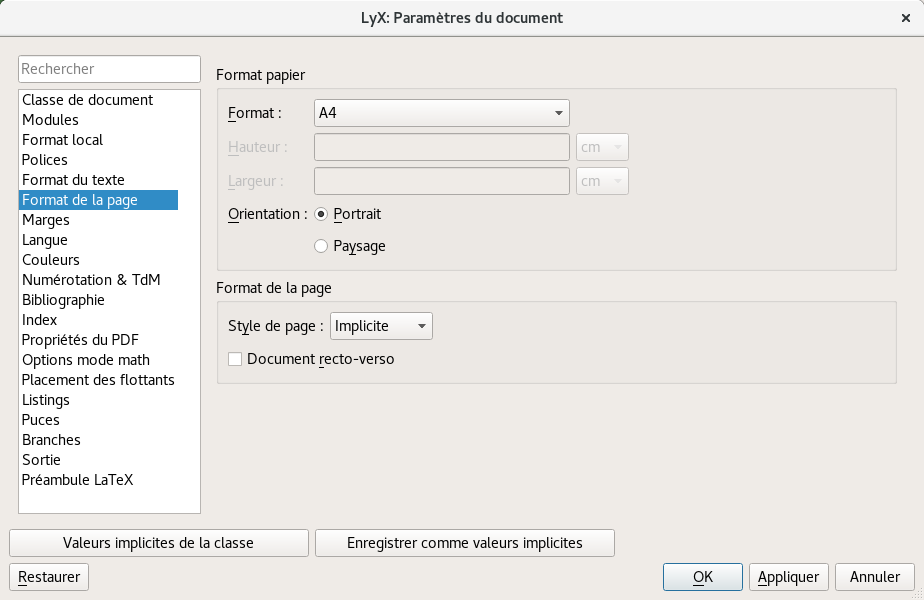Click the OK button
924x600 pixels.
pos(702,576)
